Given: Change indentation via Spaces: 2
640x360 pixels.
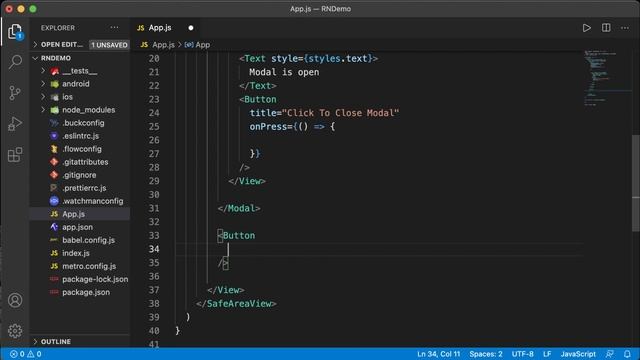Looking at the screenshot, I should click(x=486, y=354).
